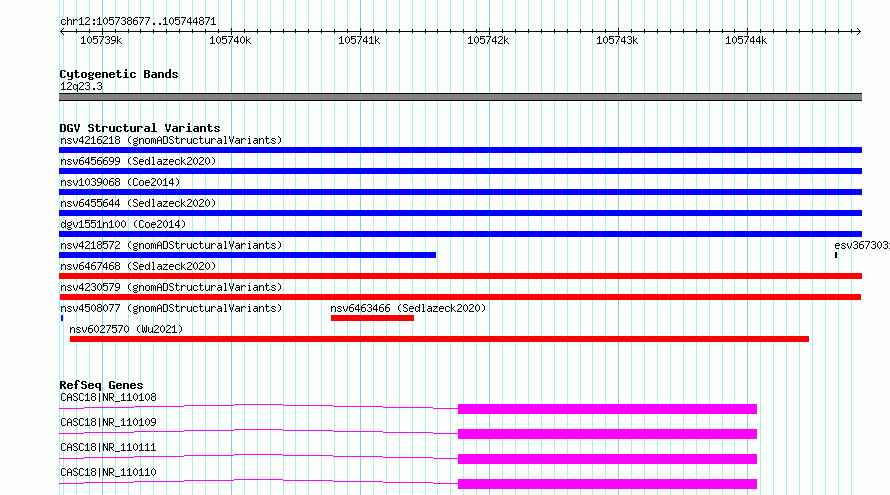The image size is (890, 495).
Task: Click the nsv6456699 (Sedlazeck2020) label
Action: coord(138,161)
